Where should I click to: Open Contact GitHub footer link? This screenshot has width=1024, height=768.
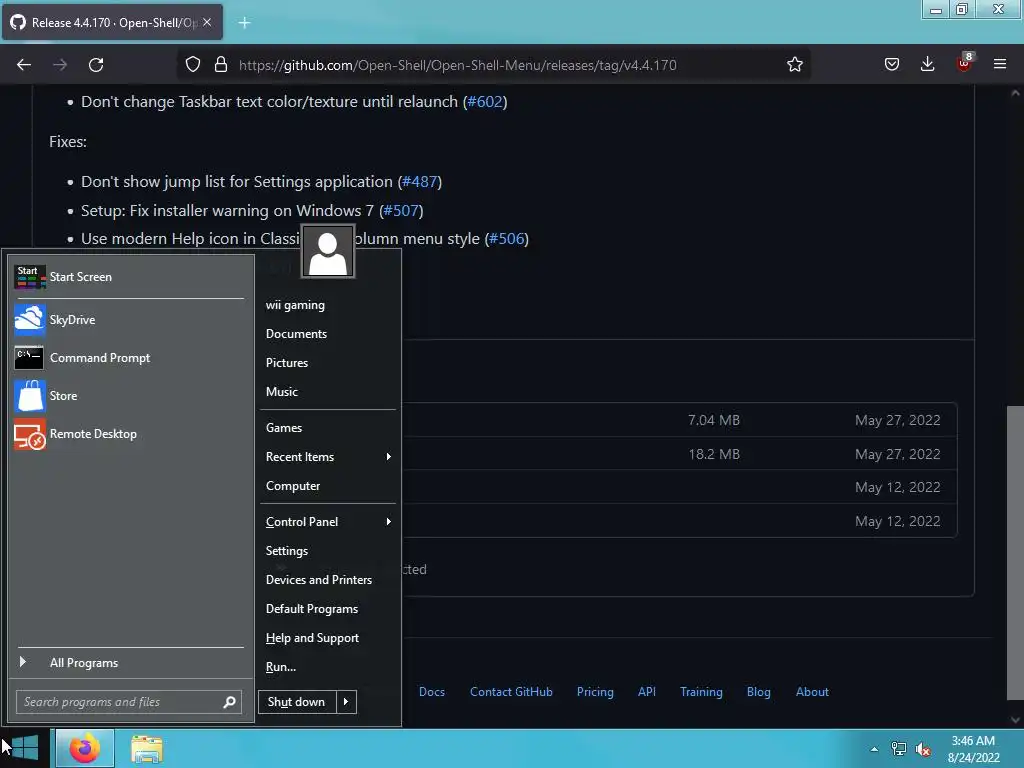click(511, 692)
